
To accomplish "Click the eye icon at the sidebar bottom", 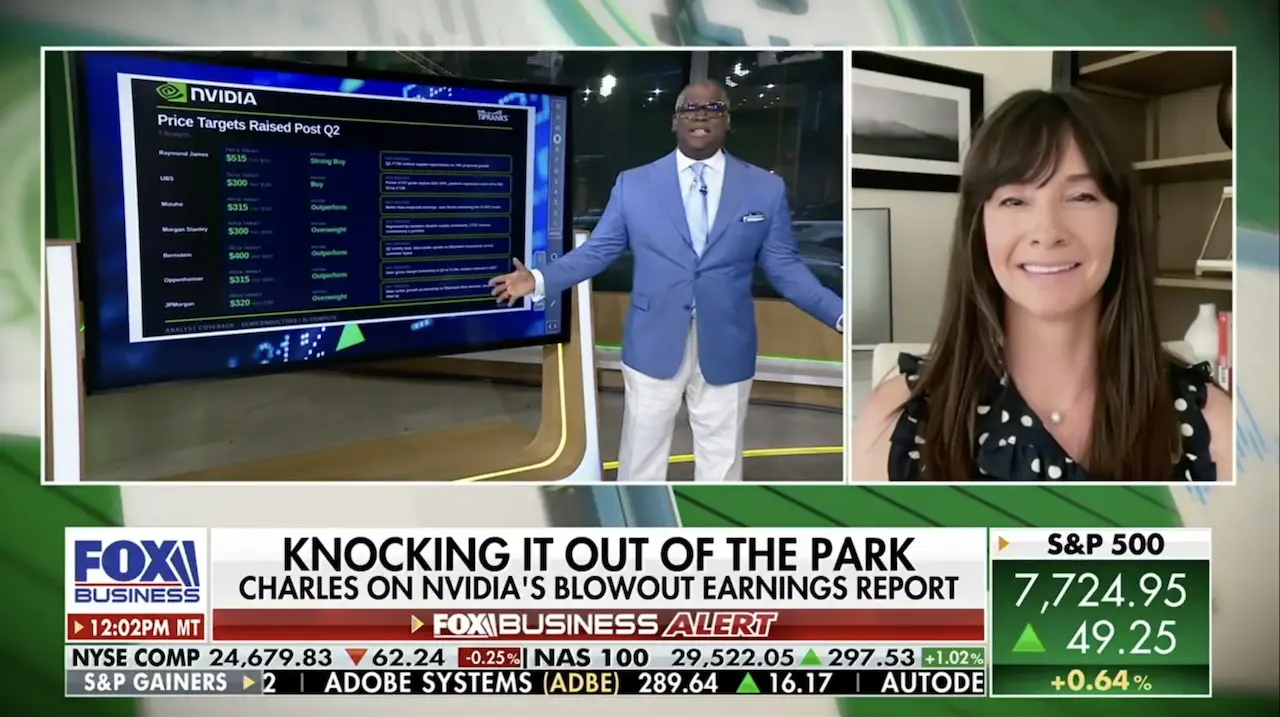I will (x=552, y=326).
